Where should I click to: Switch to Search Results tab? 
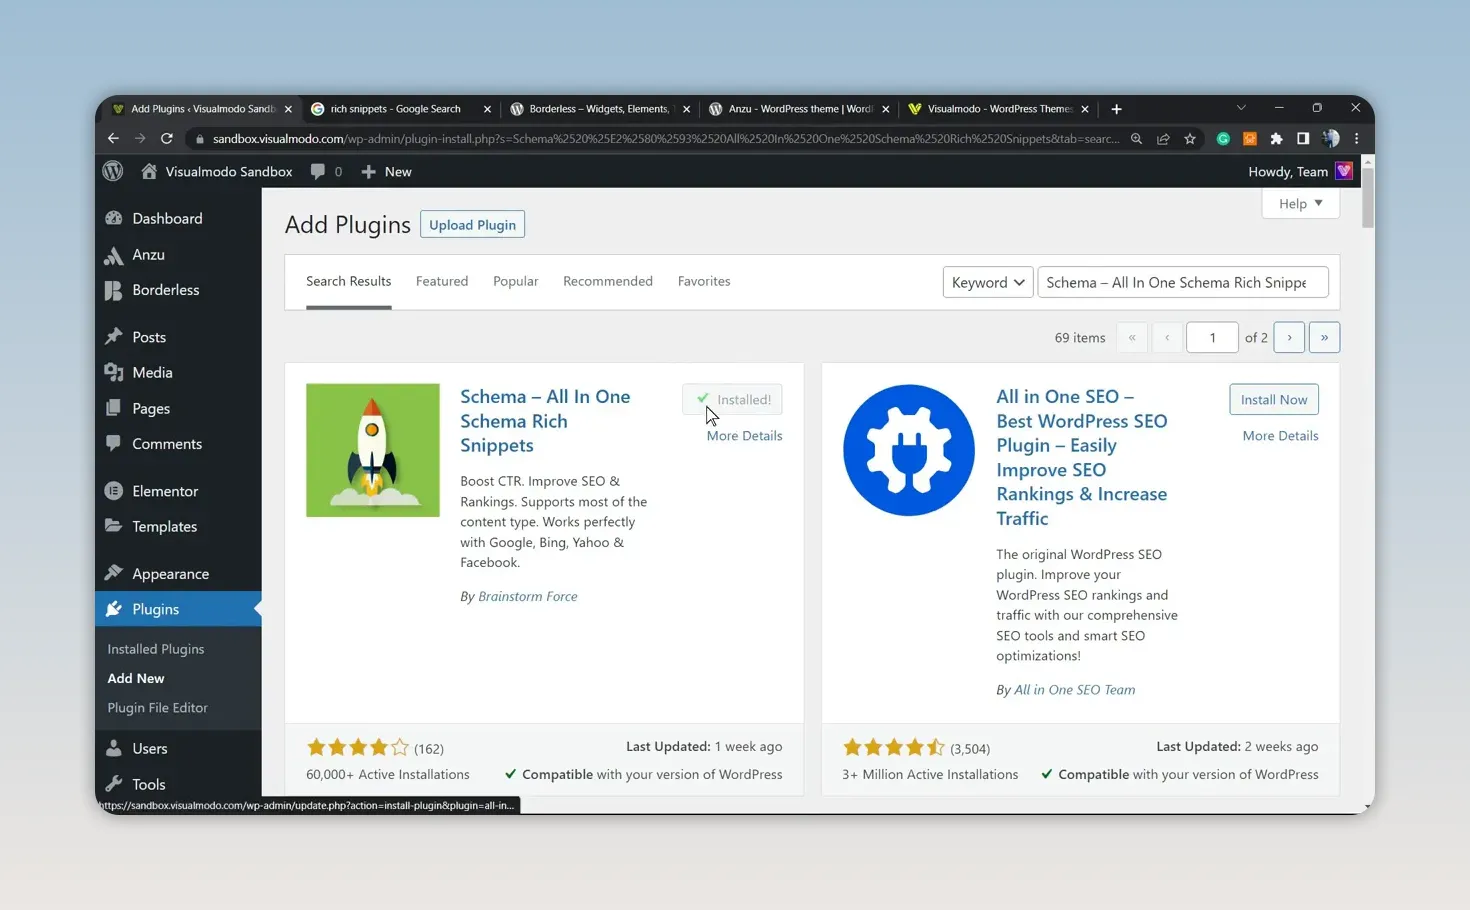click(348, 281)
